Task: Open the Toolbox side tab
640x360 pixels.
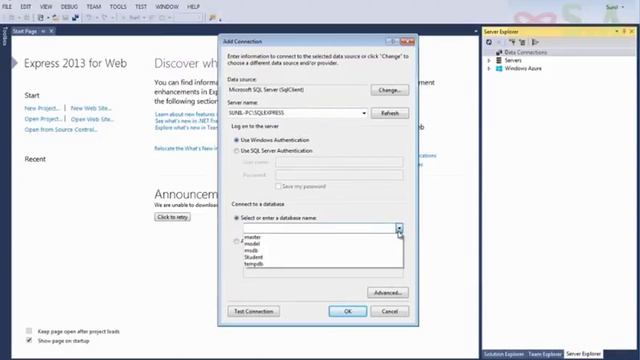Action: click(x=5, y=36)
